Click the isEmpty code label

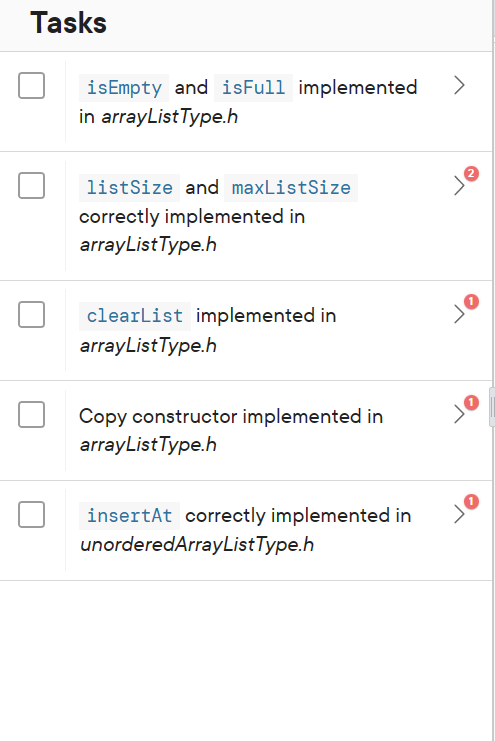[x=124, y=88]
